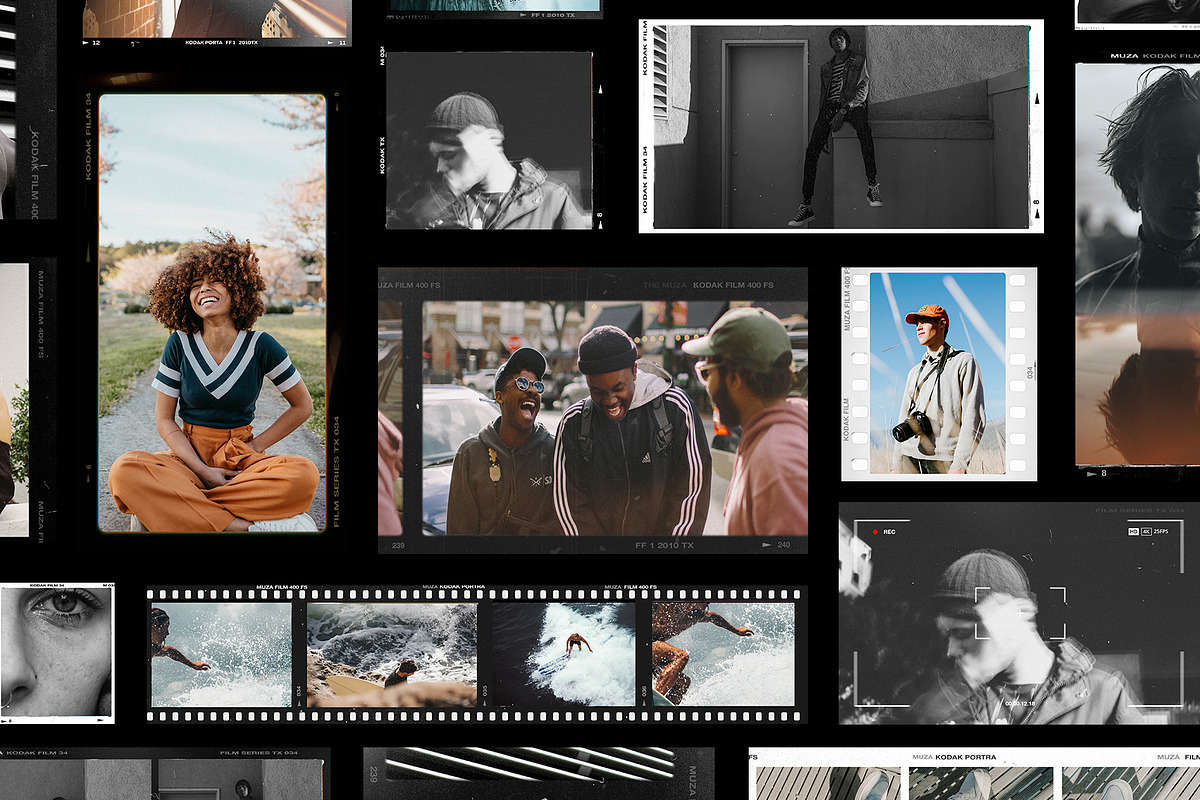Click the last surfer frame on film strip
This screenshot has width=1200, height=800.
click(723, 654)
